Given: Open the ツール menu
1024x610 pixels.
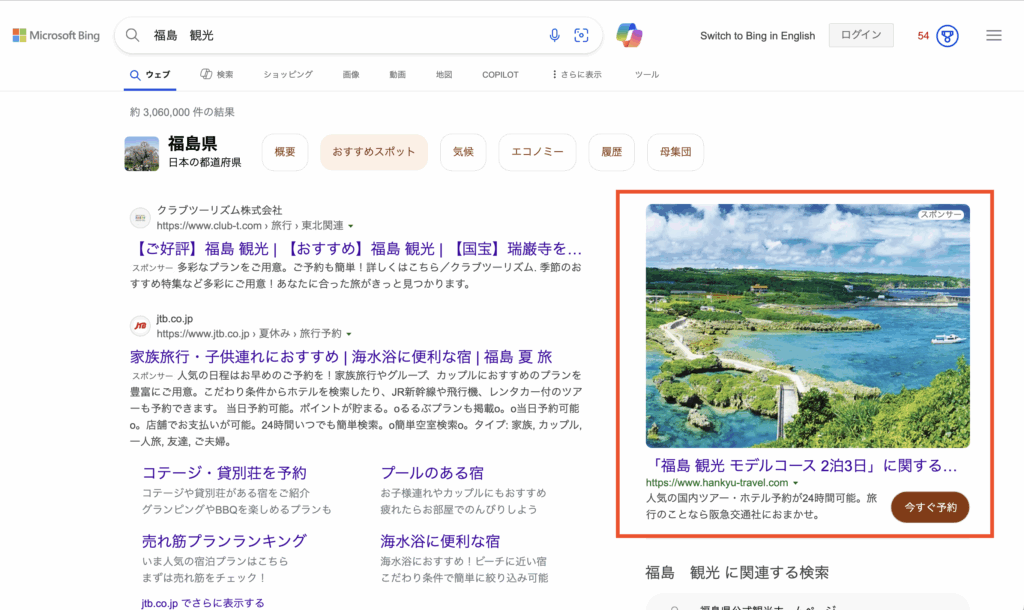Looking at the screenshot, I should coord(647,74).
